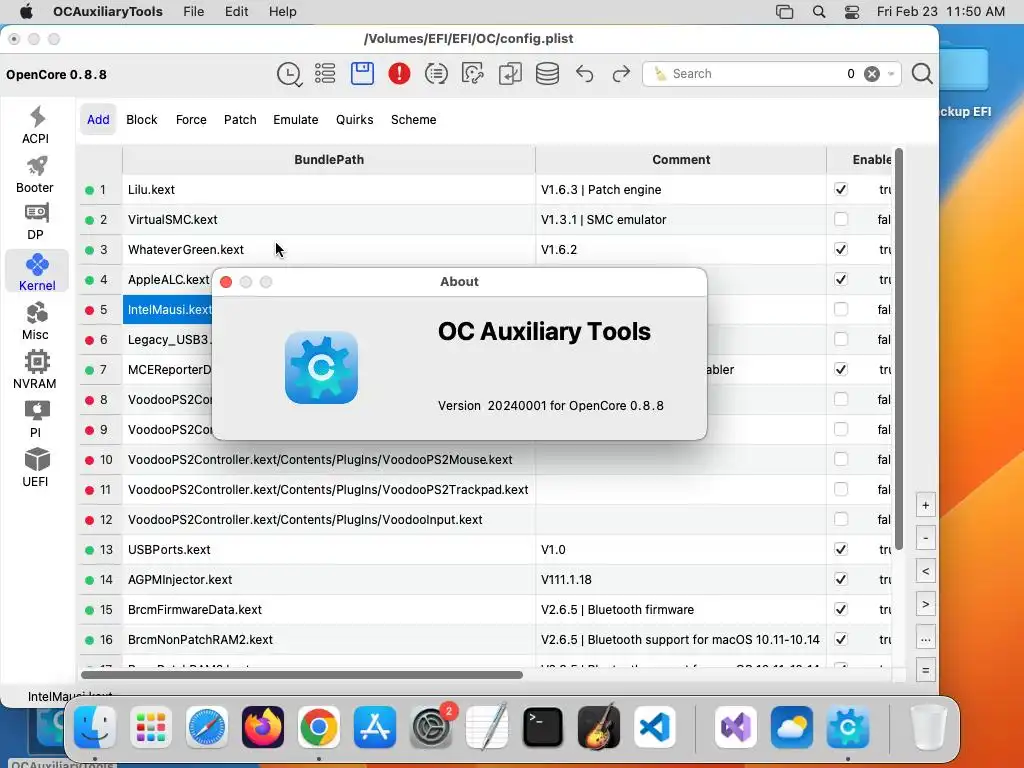Toggle Enabled checkbox for row 10 VoodooPS2Mouse.kext
Screen dimensions: 1024x768
[841, 459]
